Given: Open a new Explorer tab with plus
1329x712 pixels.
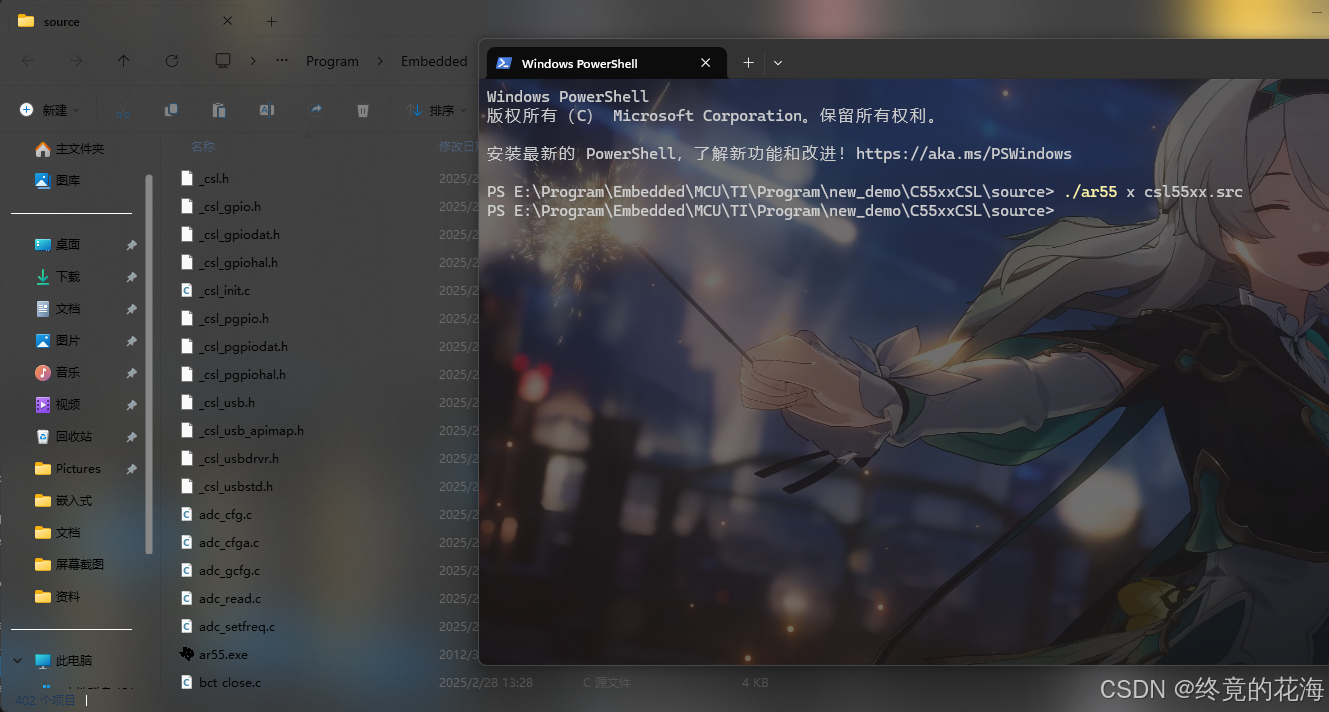Looking at the screenshot, I should click(271, 21).
